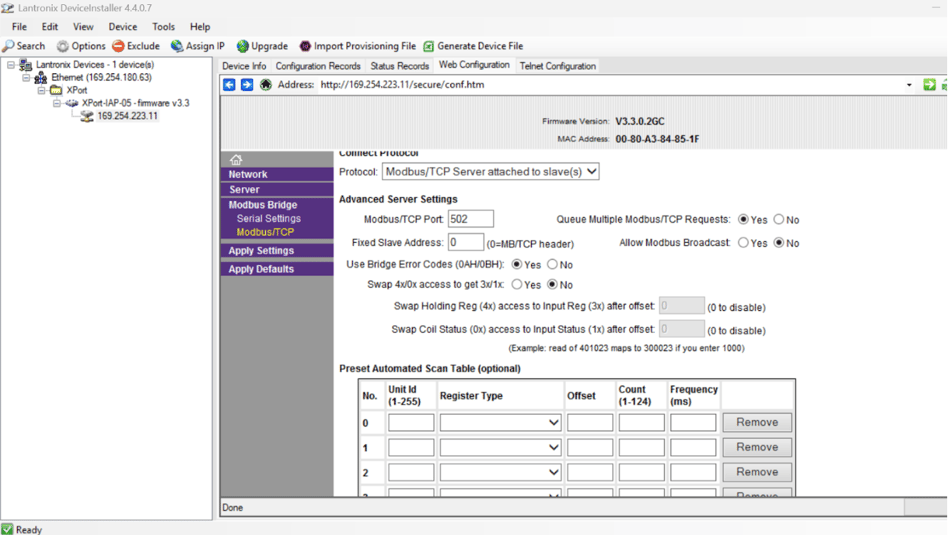Click the XPort folder icon

click(56, 90)
